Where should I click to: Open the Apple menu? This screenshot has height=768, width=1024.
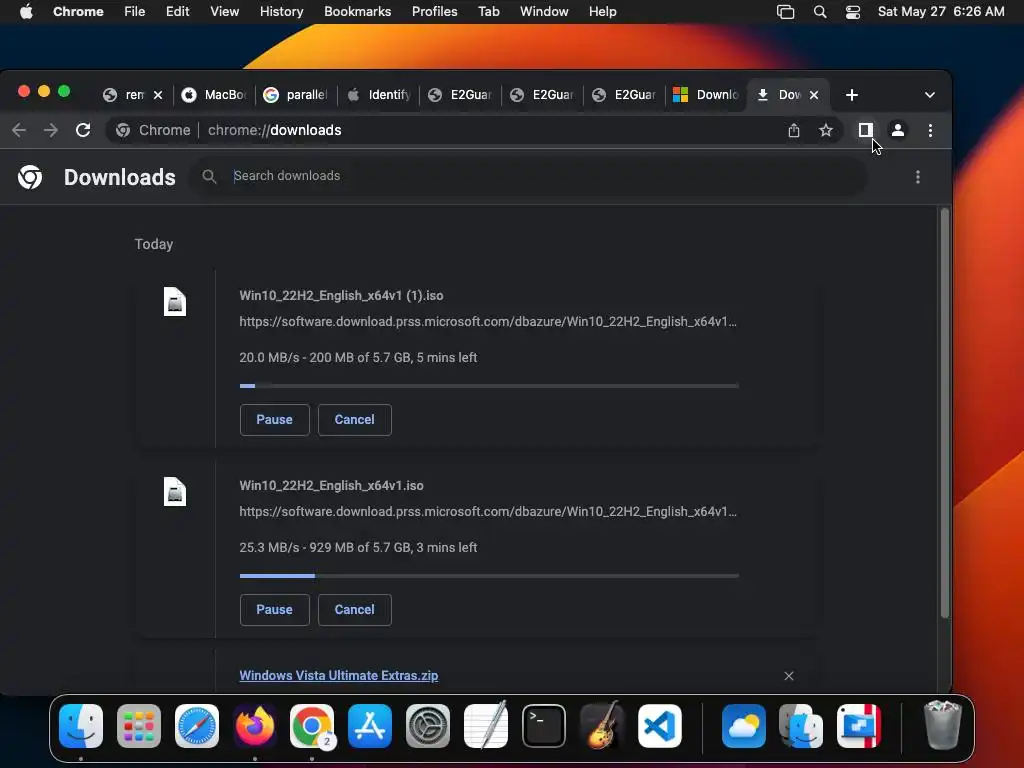tap(26, 12)
